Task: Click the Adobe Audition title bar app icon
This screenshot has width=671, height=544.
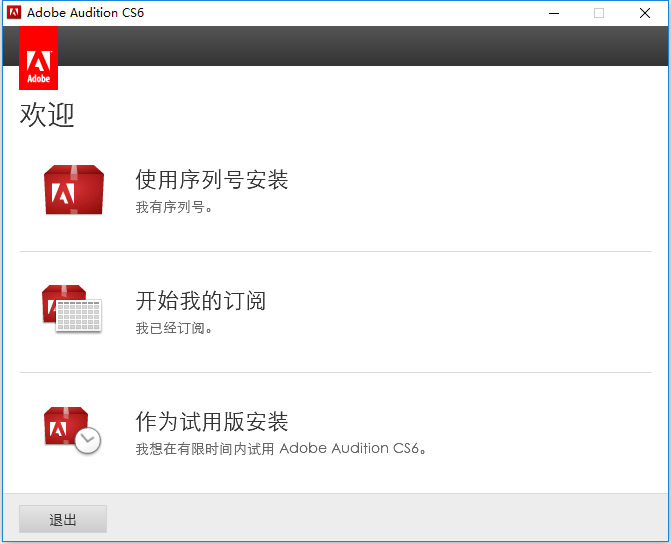Action: [x=14, y=13]
